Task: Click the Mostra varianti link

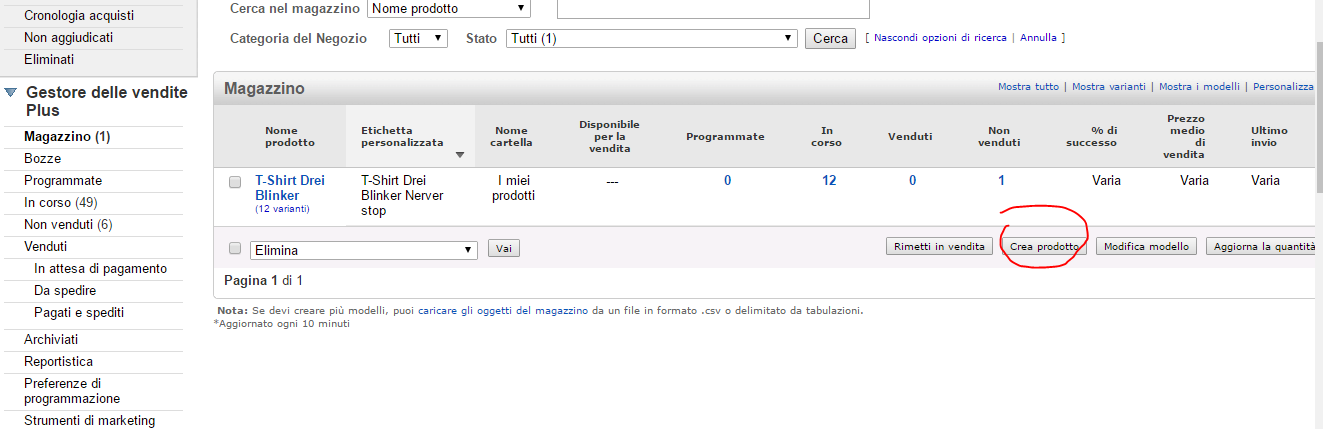Action: point(1108,87)
